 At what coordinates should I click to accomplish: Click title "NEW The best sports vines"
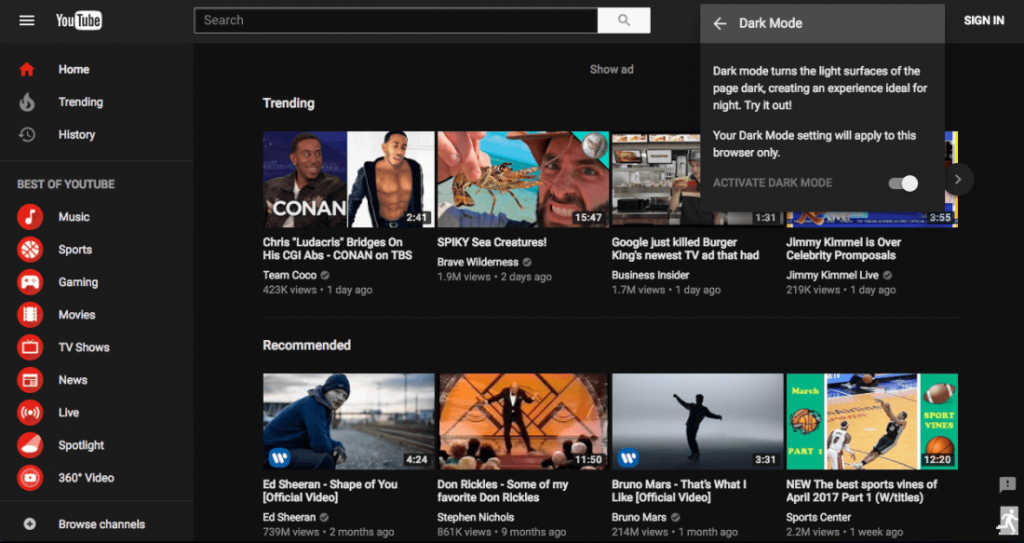(861, 491)
